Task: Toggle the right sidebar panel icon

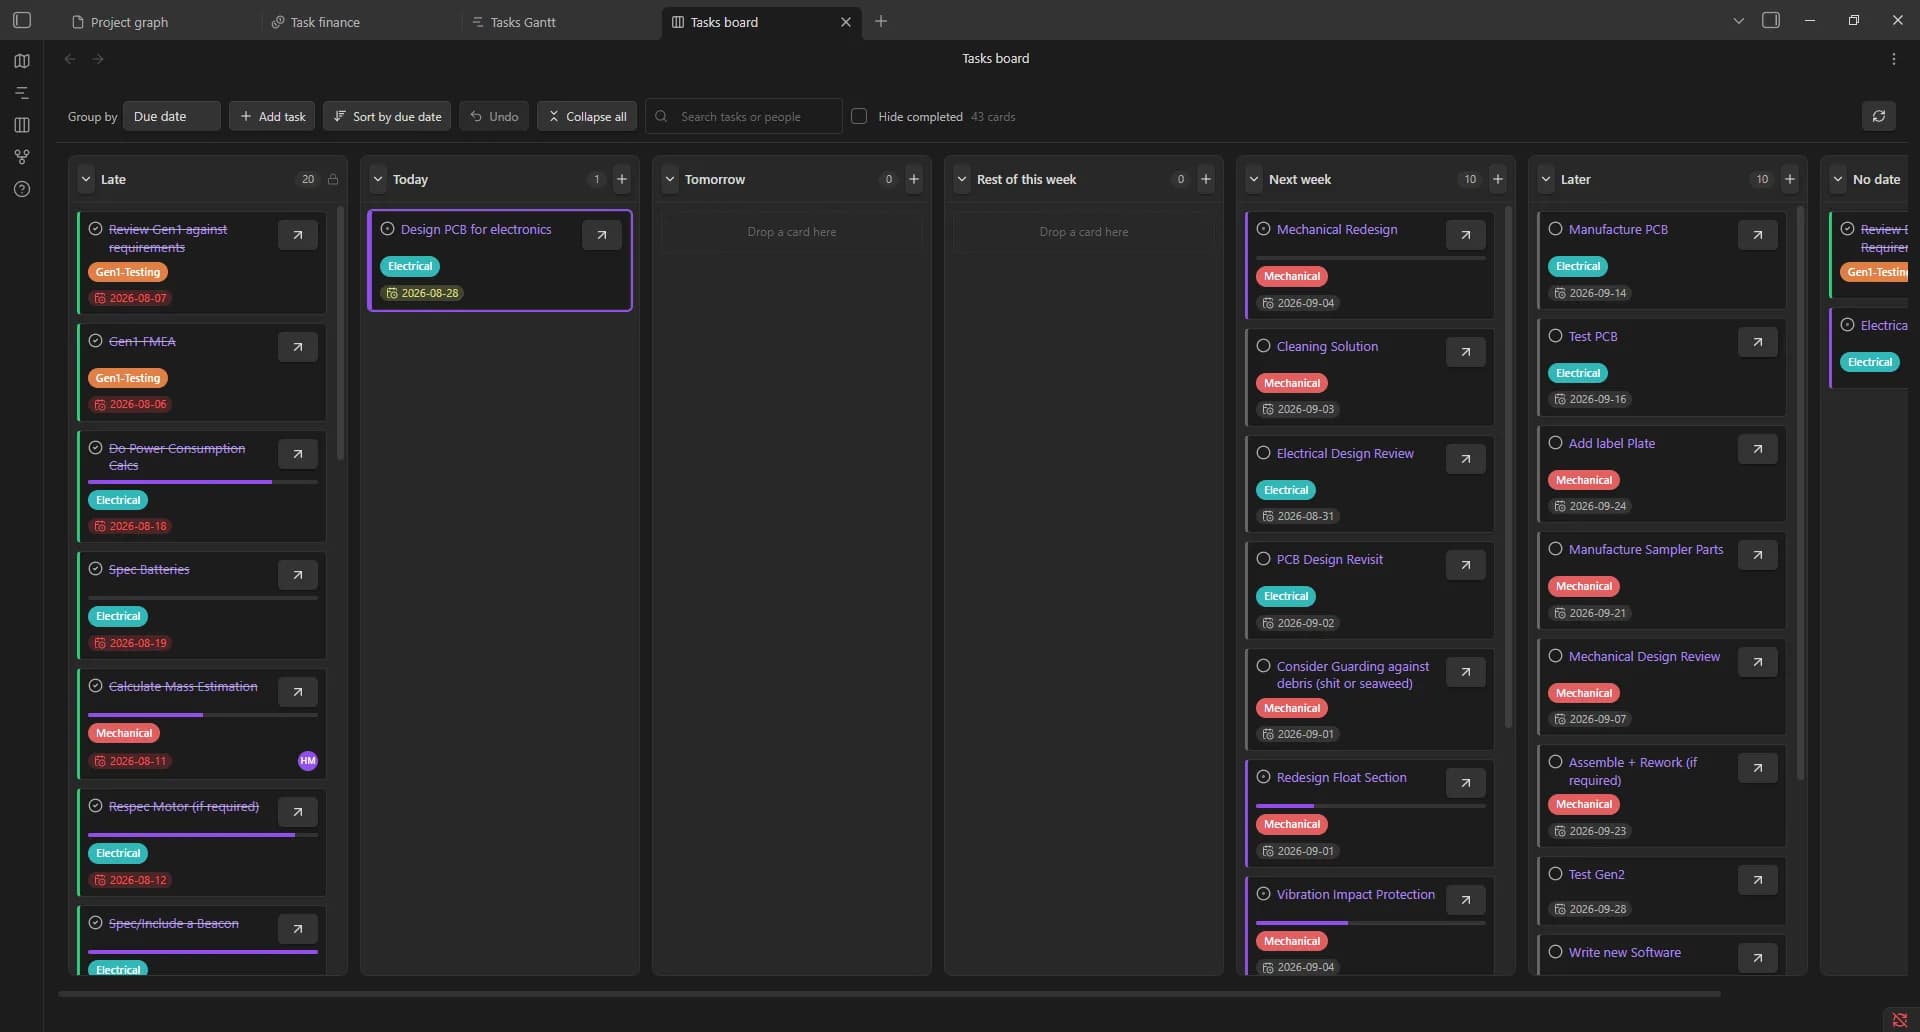Action: coord(1770,20)
